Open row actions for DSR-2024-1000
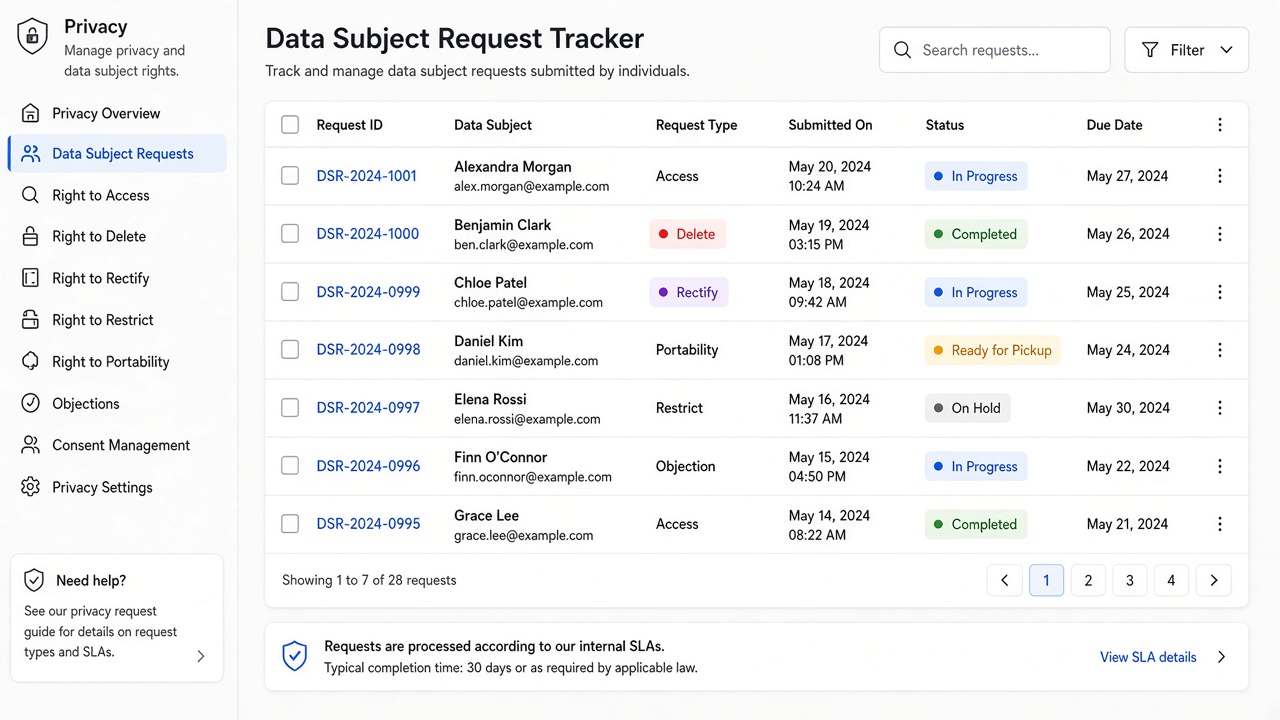Image resolution: width=1280 pixels, height=720 pixels. (1220, 234)
